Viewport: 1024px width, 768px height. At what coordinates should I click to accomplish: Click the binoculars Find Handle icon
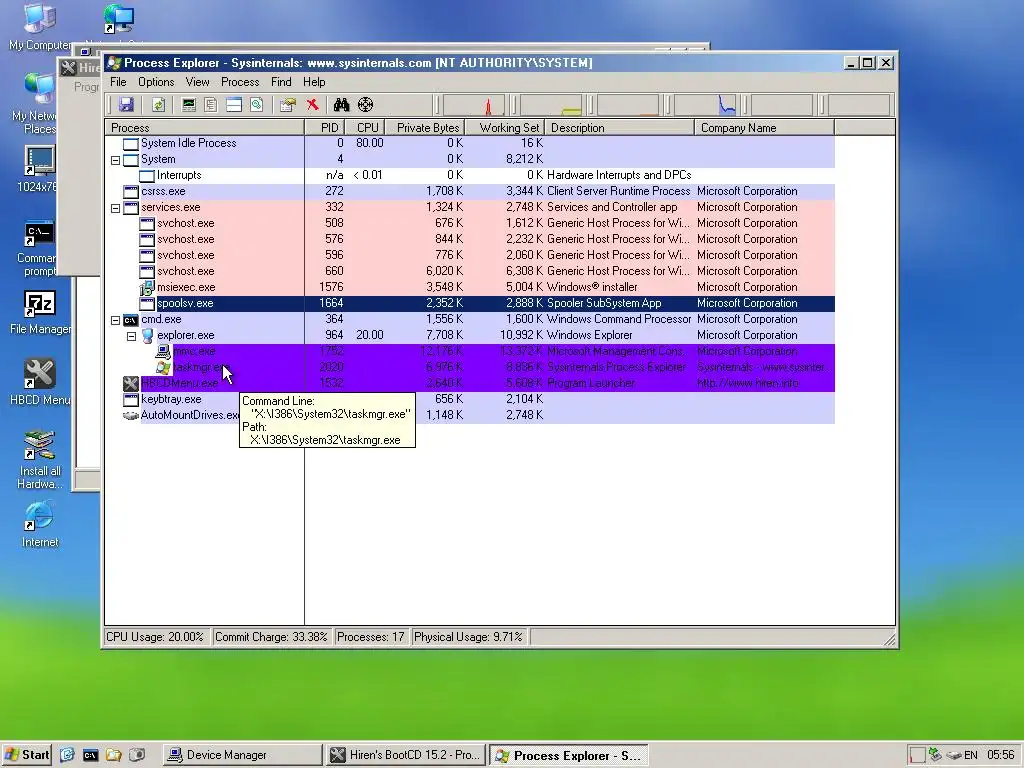click(x=342, y=104)
